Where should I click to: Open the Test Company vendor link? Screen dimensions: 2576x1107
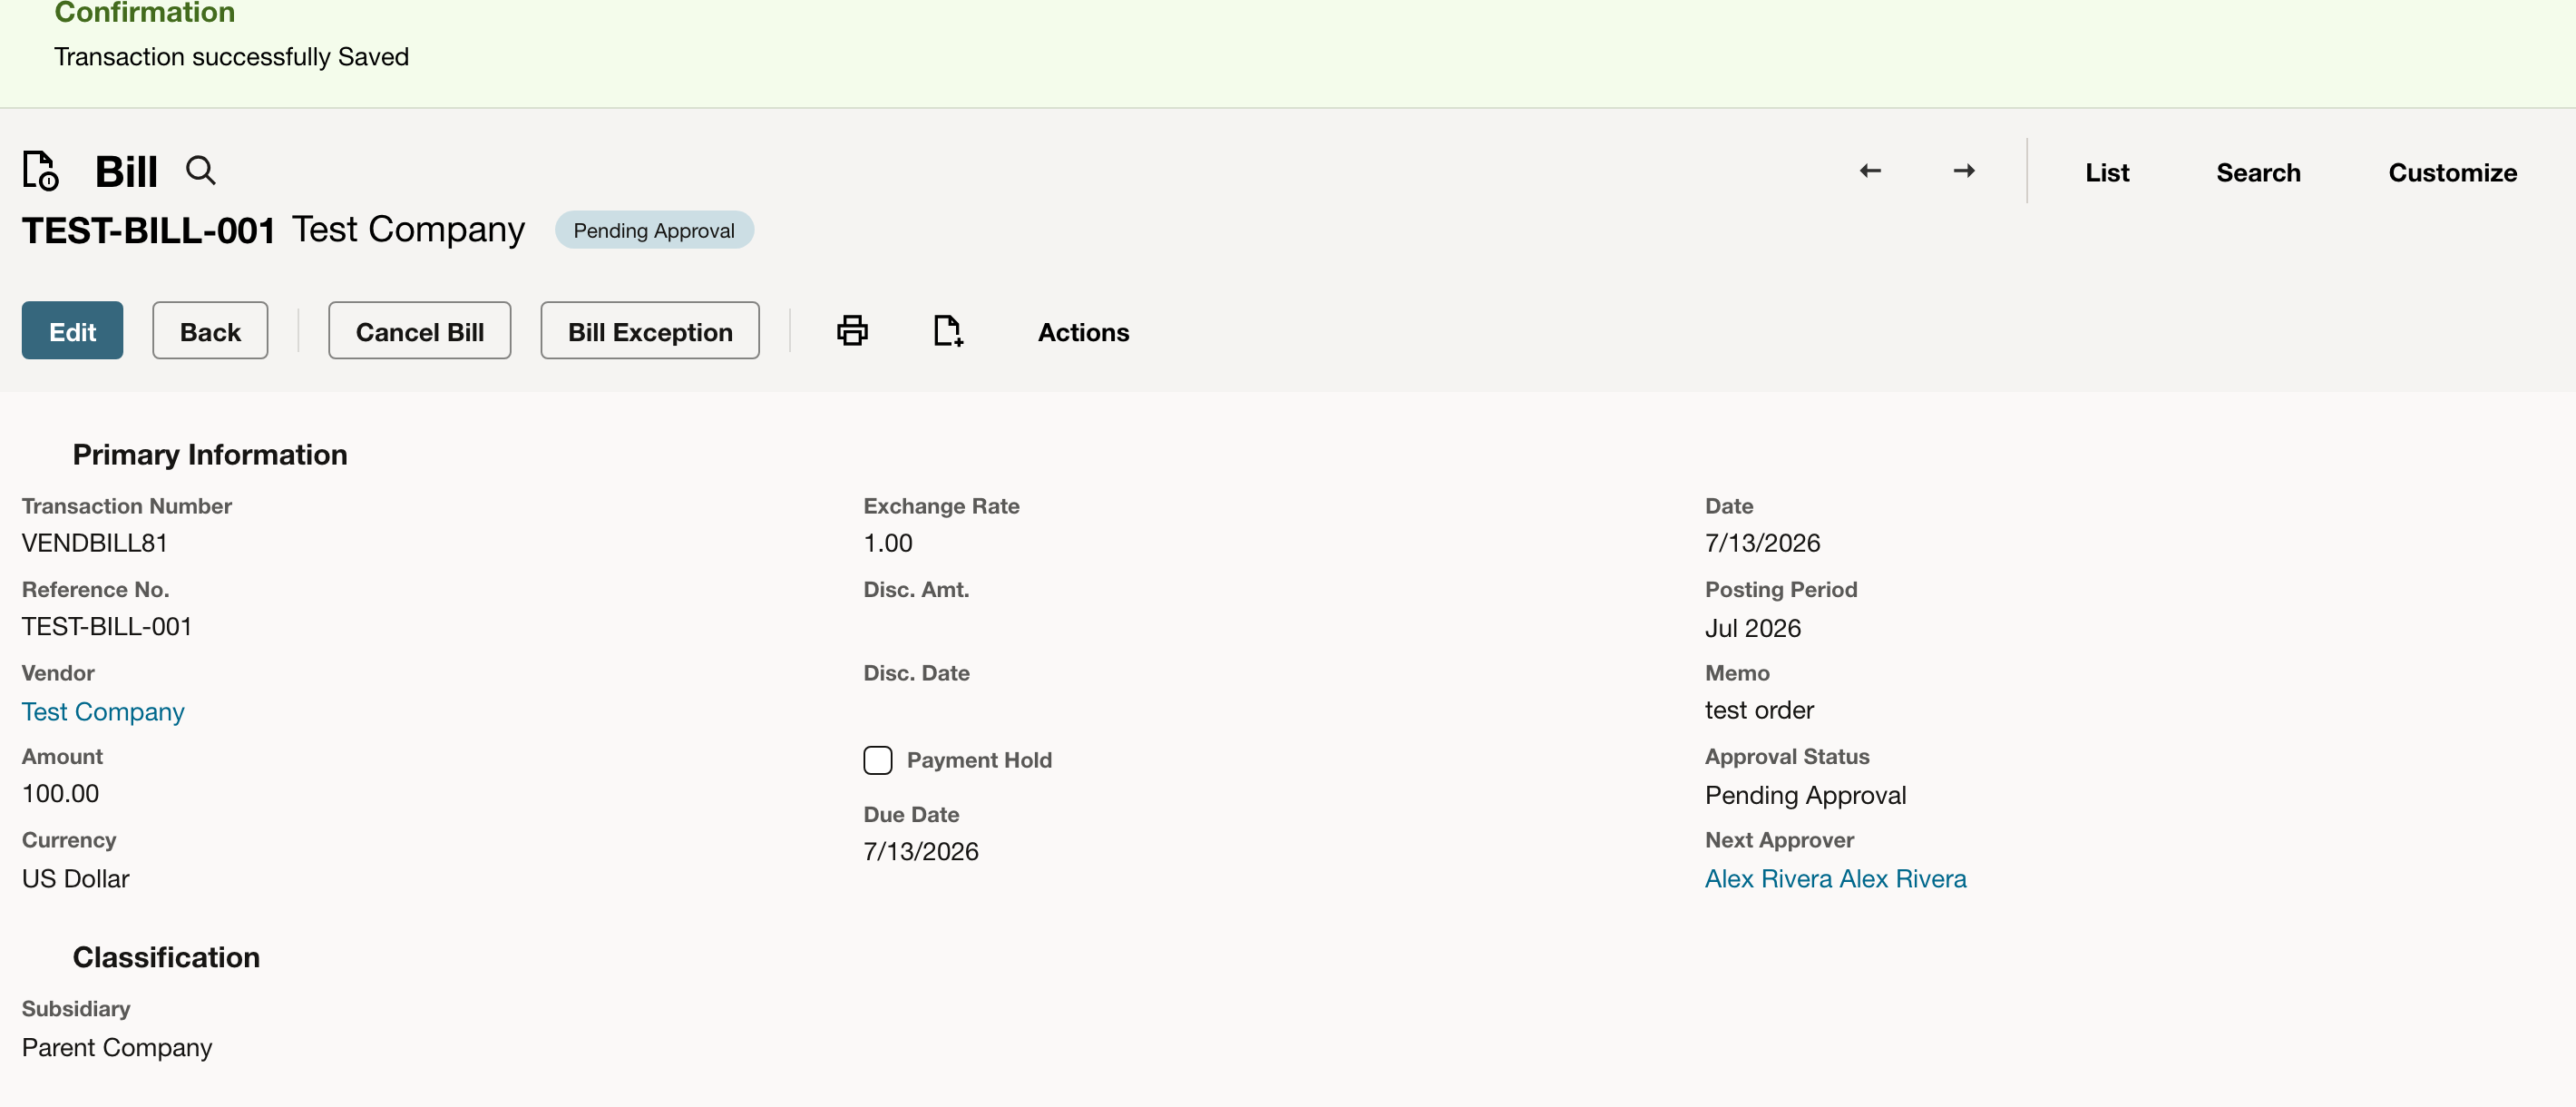pos(103,711)
